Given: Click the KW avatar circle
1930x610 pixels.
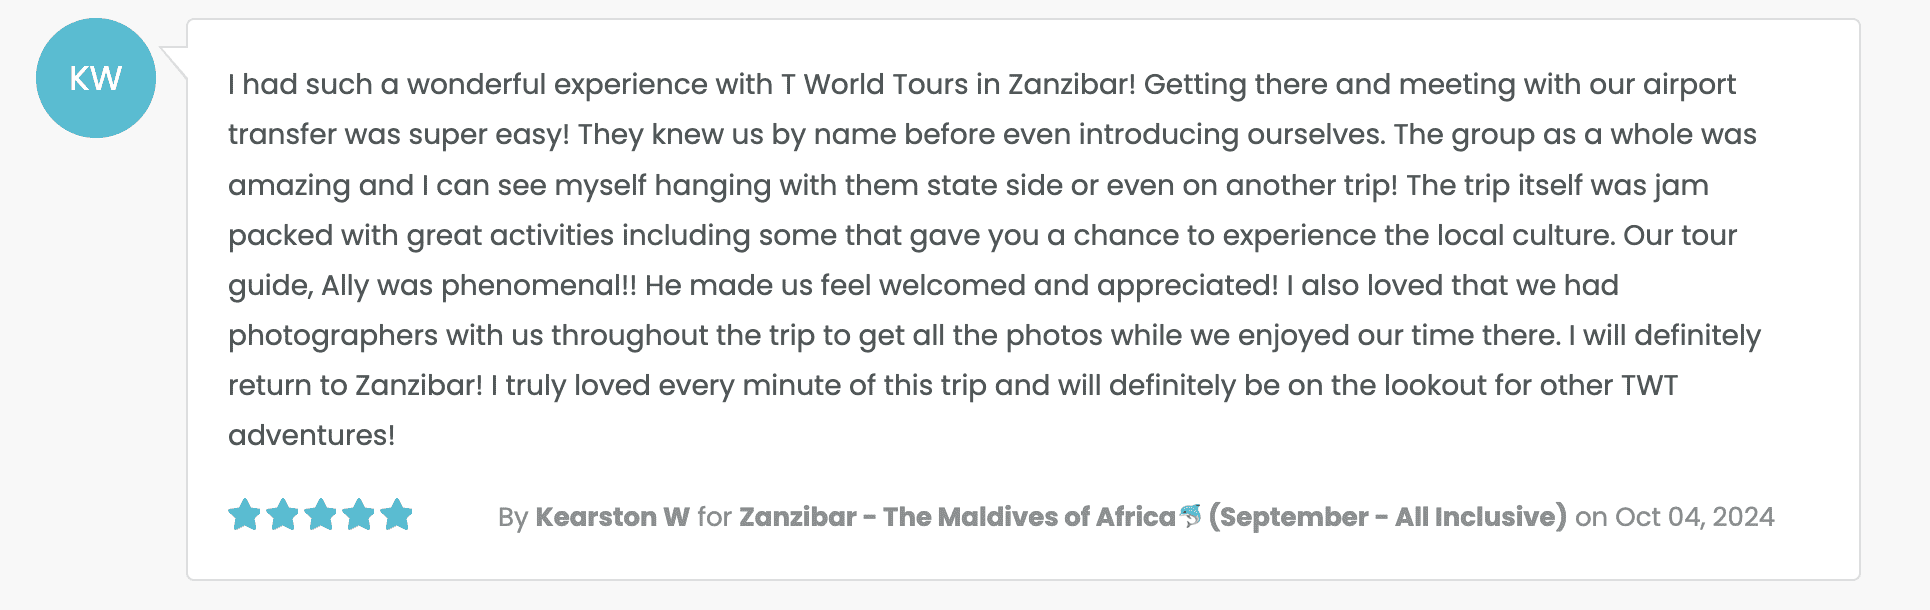Looking at the screenshot, I should (96, 78).
